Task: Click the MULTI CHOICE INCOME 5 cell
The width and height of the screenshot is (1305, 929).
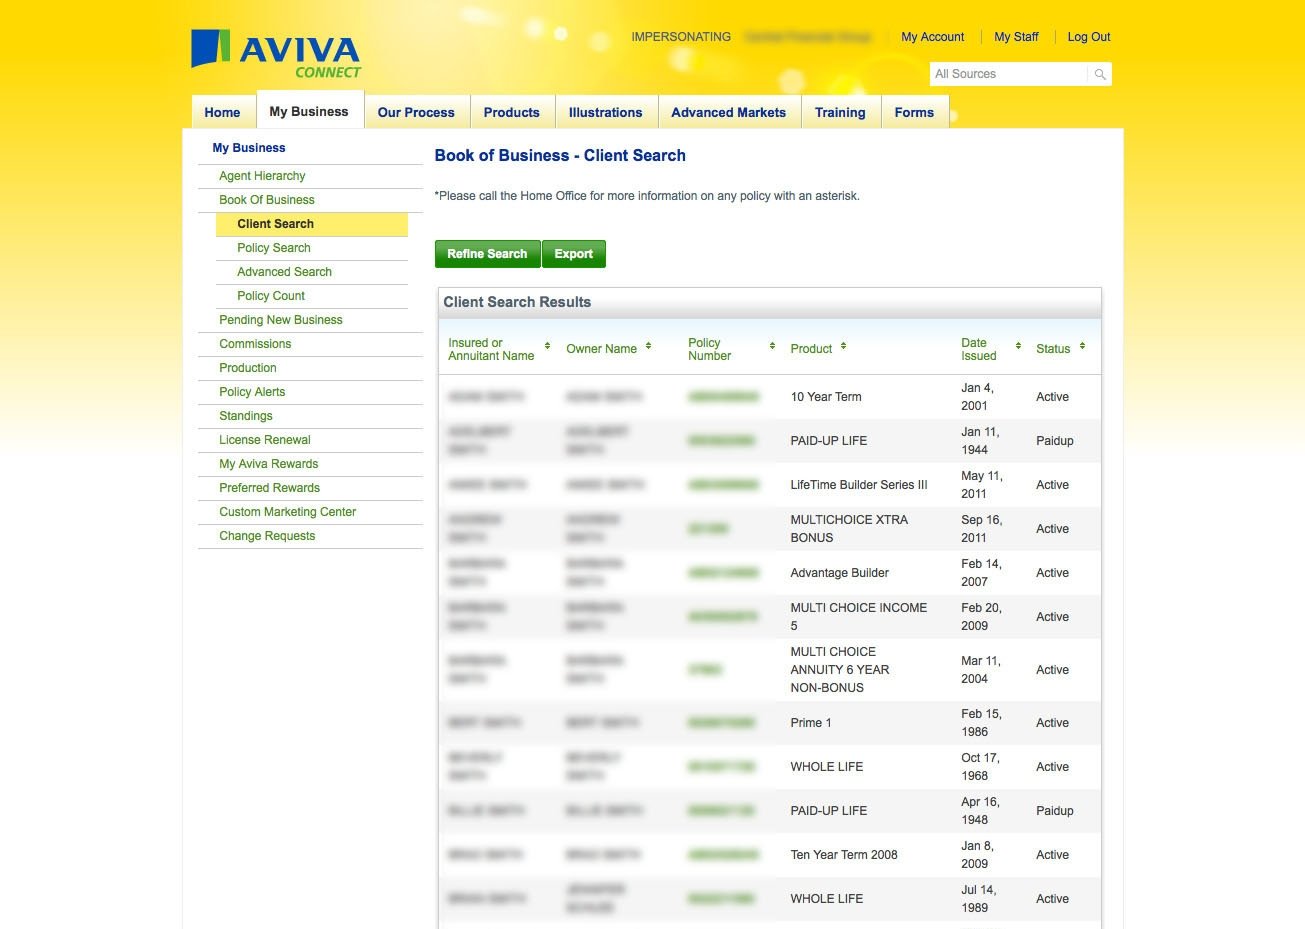Action: tap(858, 617)
